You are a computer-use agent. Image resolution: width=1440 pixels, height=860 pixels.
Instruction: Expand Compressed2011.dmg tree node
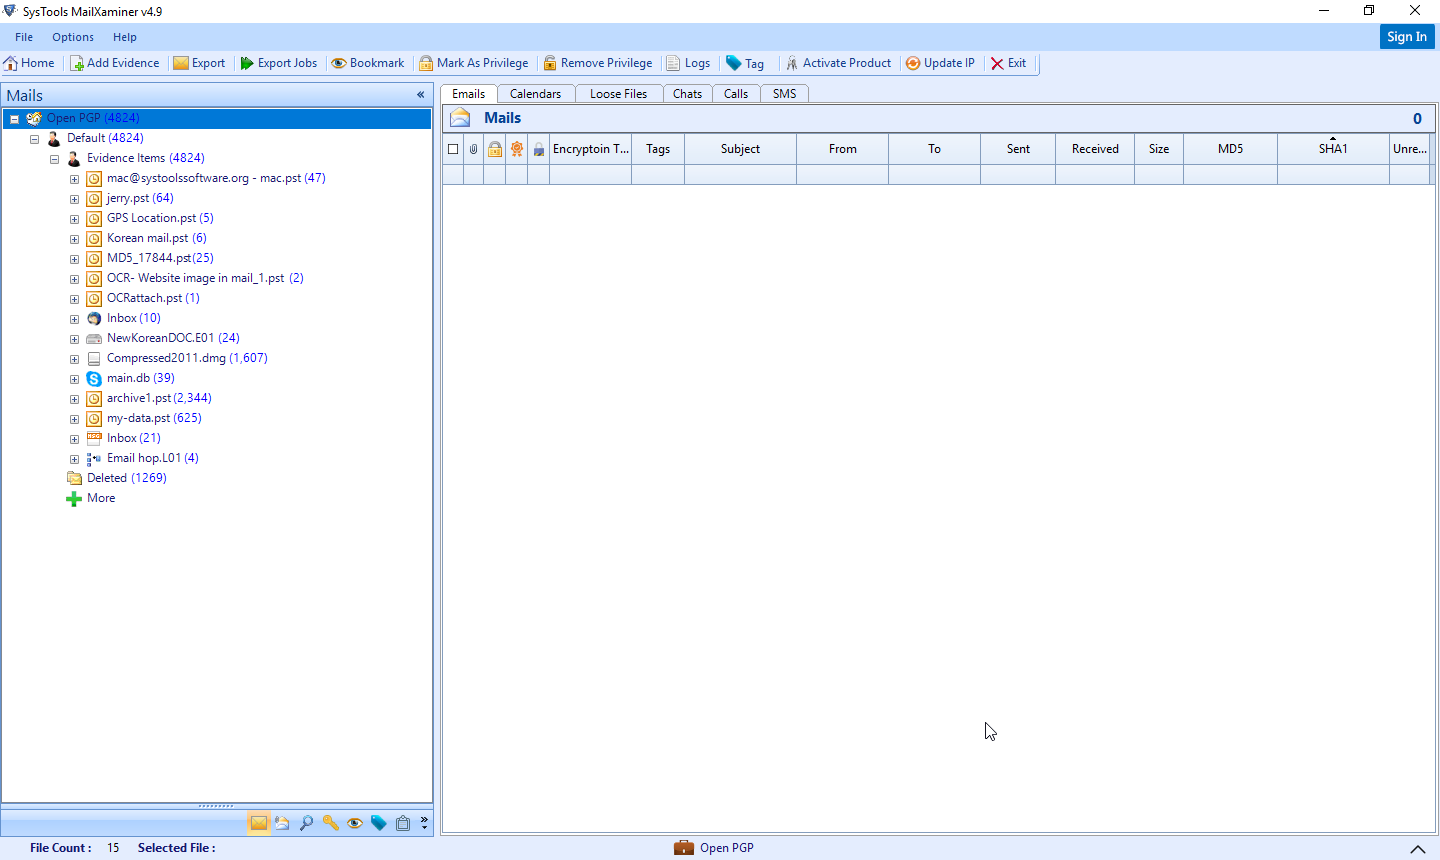pyautogui.click(x=74, y=359)
